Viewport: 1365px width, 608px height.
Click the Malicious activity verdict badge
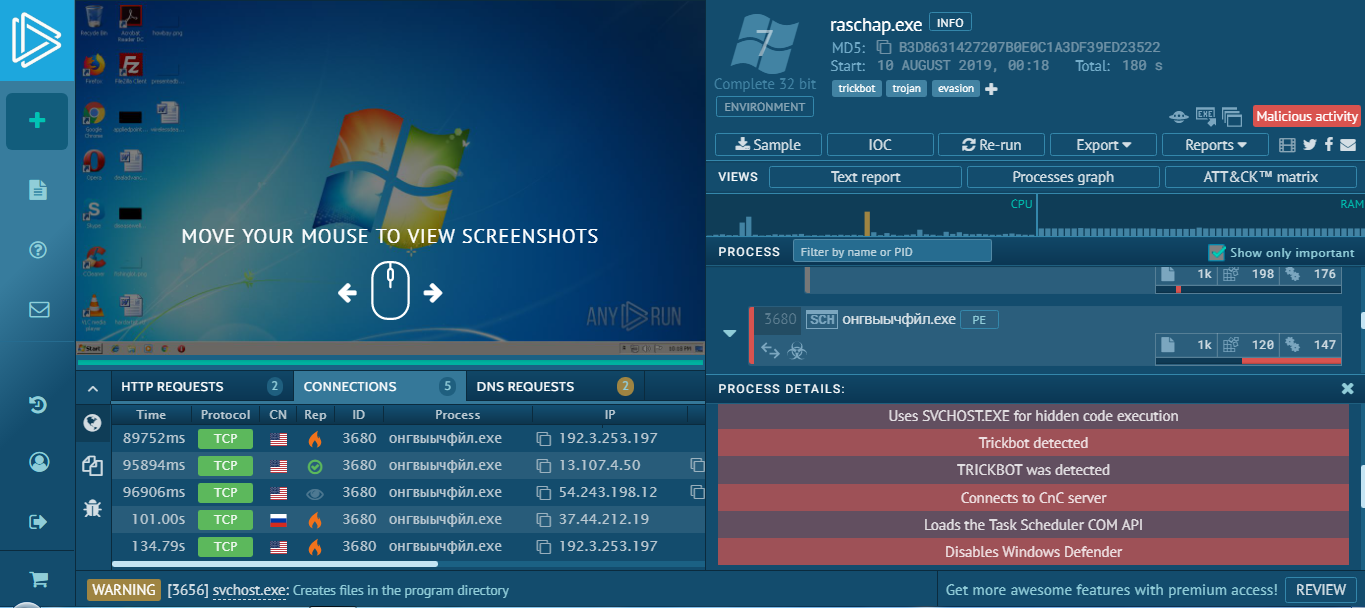tap(1307, 117)
